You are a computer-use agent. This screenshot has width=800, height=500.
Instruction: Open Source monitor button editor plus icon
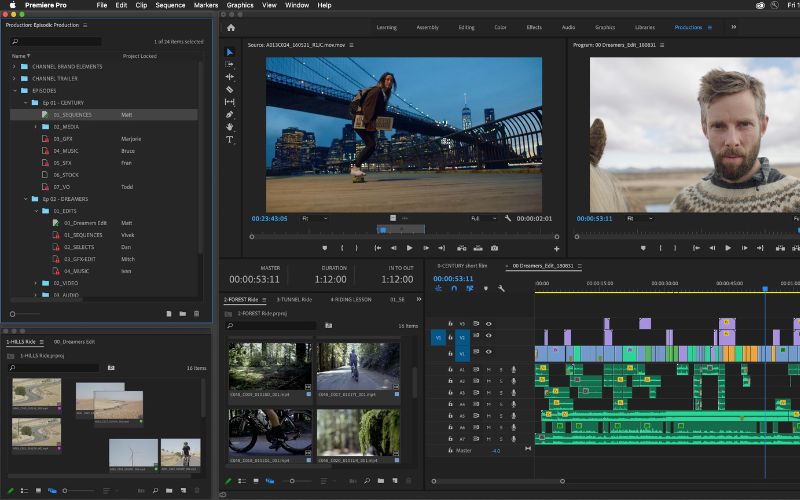tap(557, 248)
